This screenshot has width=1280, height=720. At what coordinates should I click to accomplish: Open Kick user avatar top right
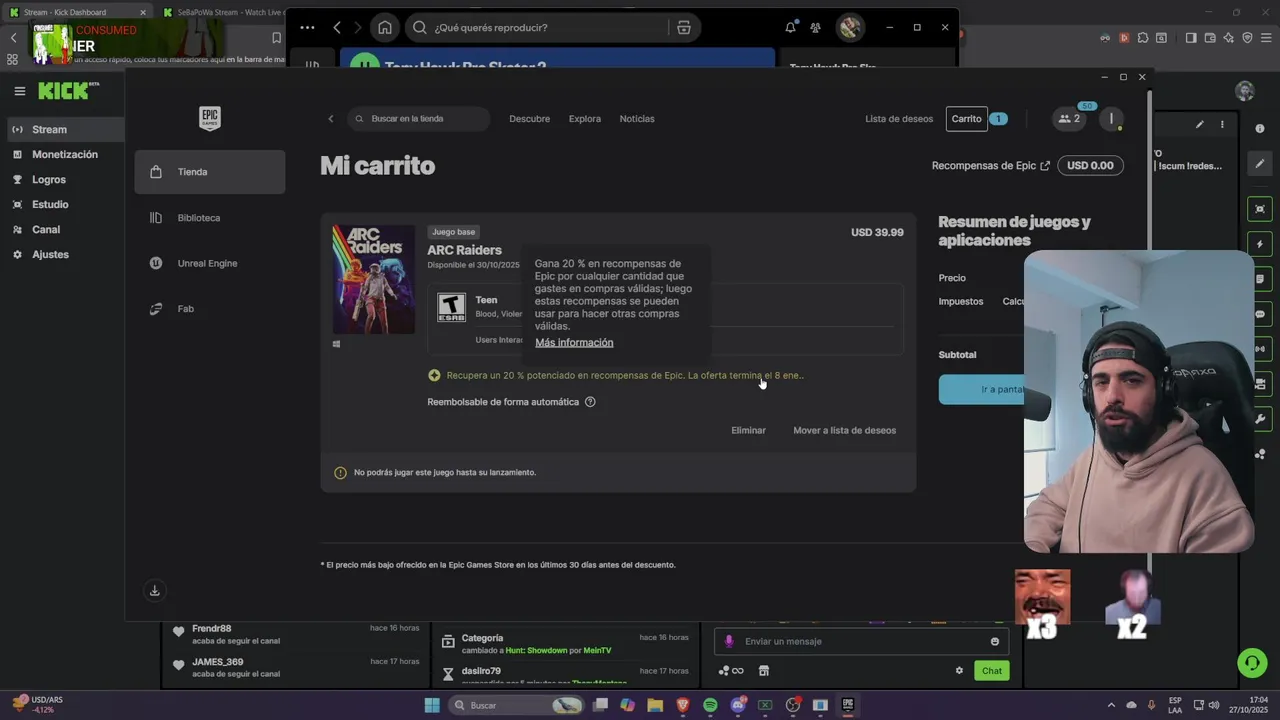[1245, 91]
